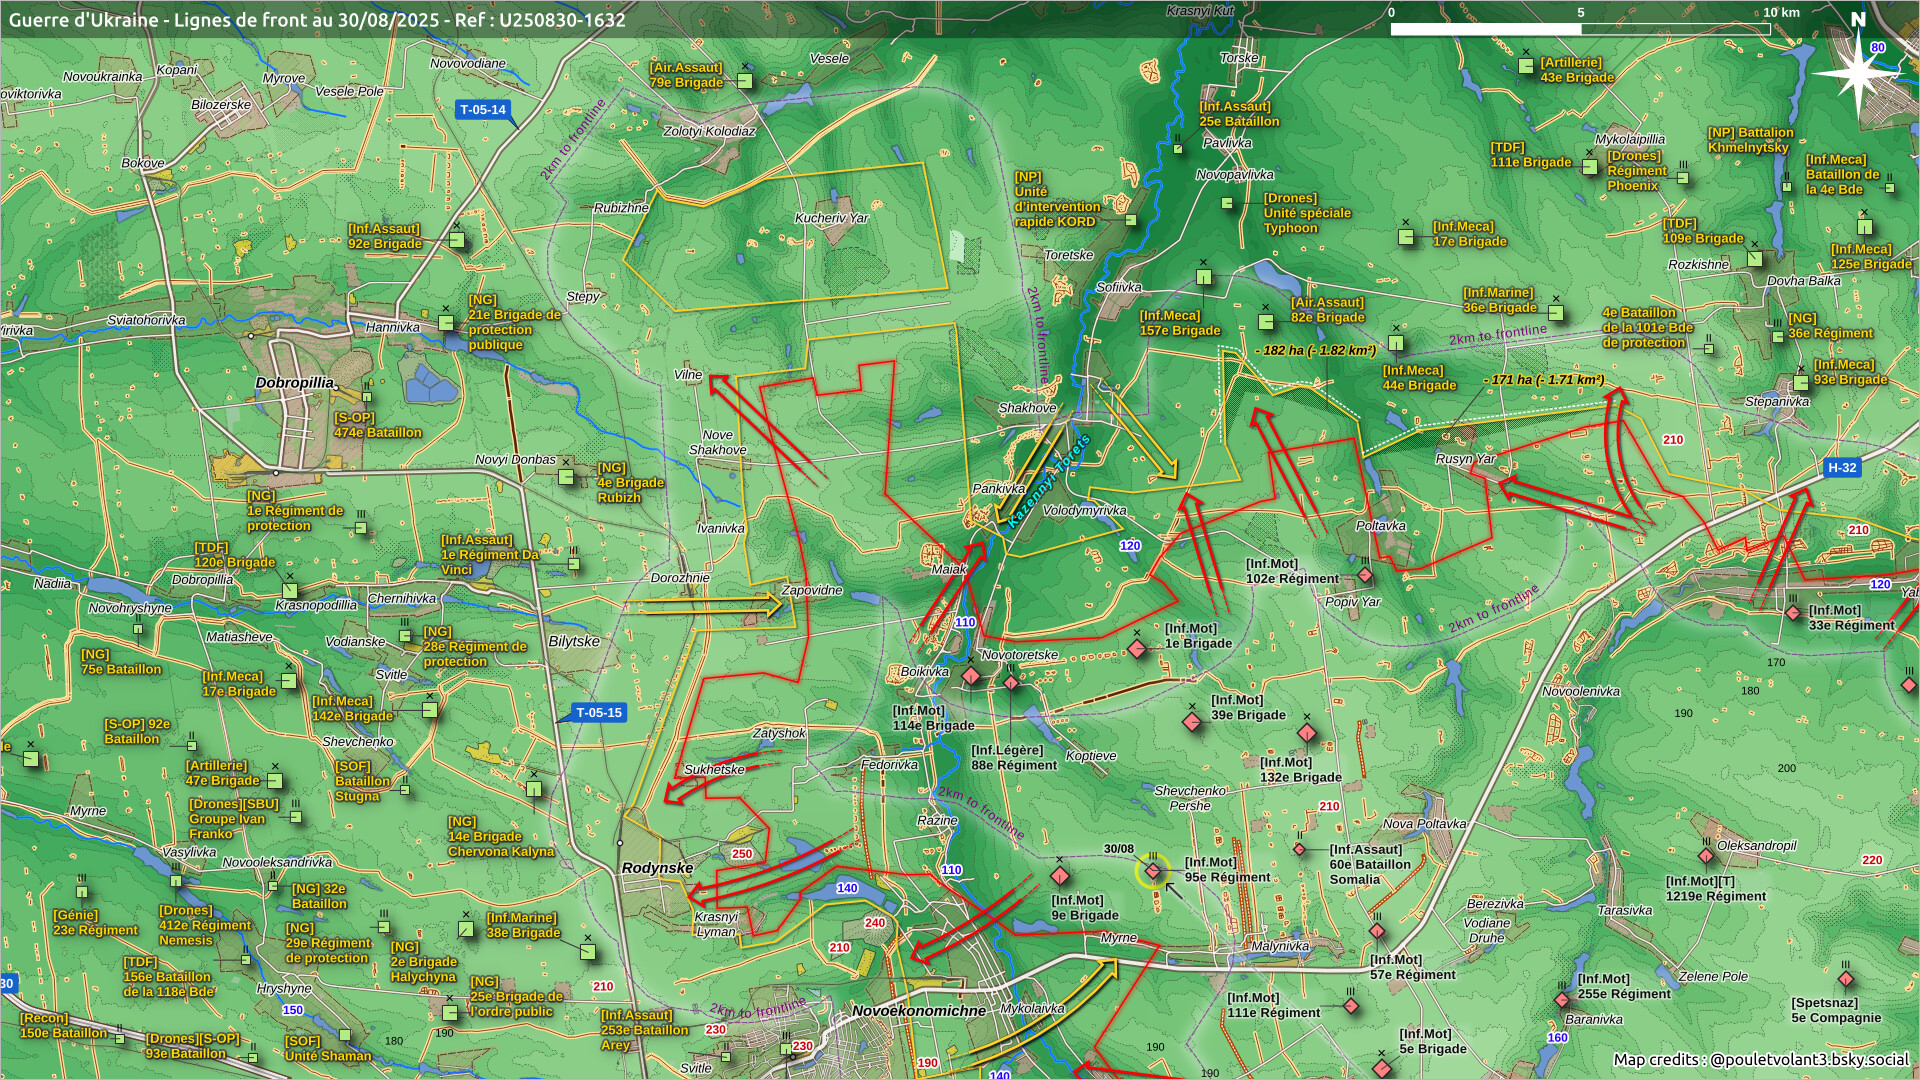
Task: Click the 102e Régiment red diamond marker
Action: [1365, 575]
